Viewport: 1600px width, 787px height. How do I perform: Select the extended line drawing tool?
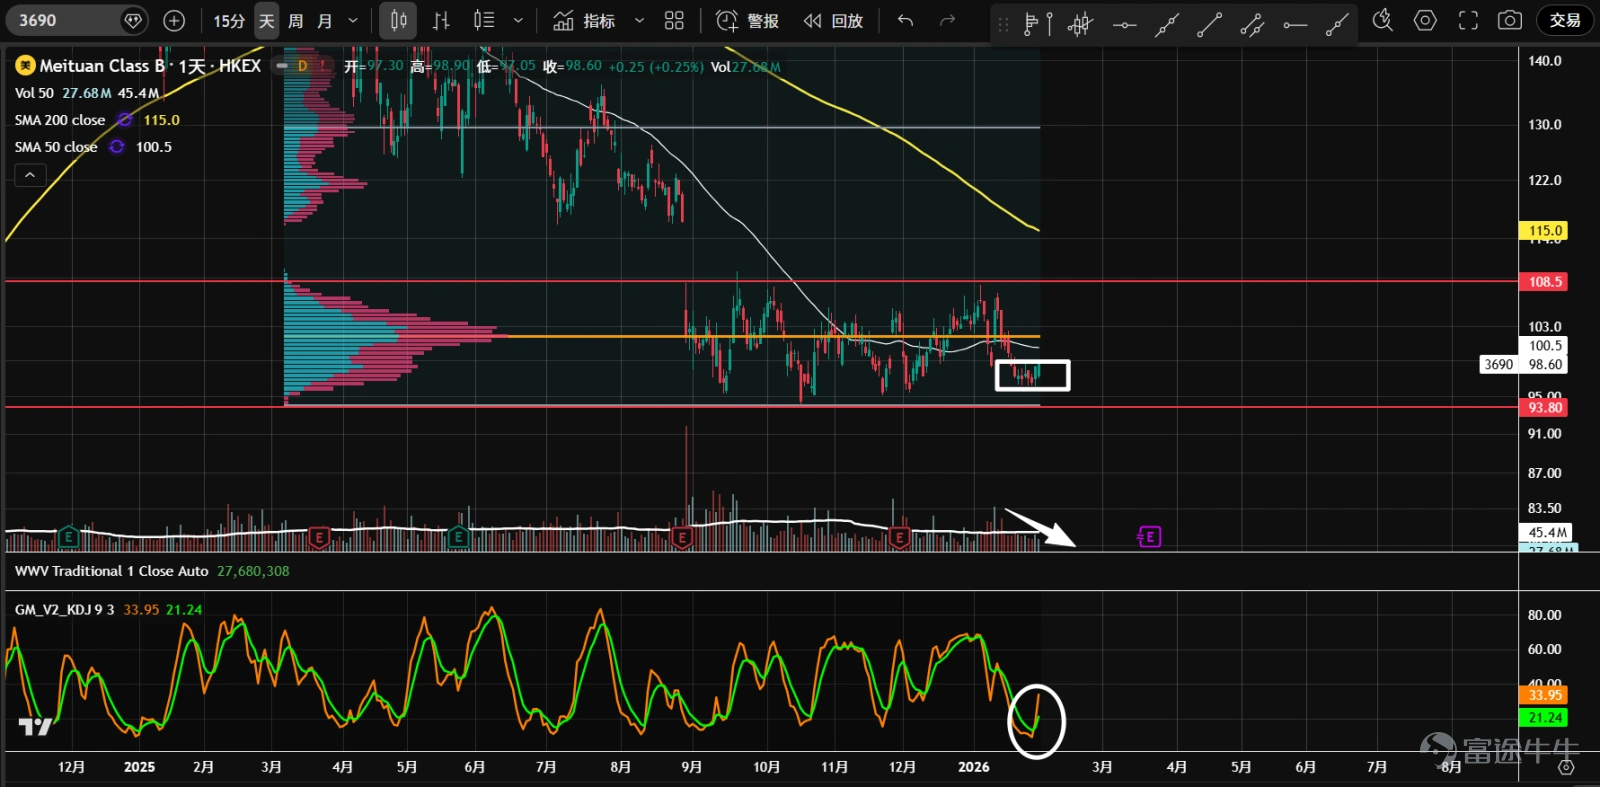click(x=1167, y=24)
